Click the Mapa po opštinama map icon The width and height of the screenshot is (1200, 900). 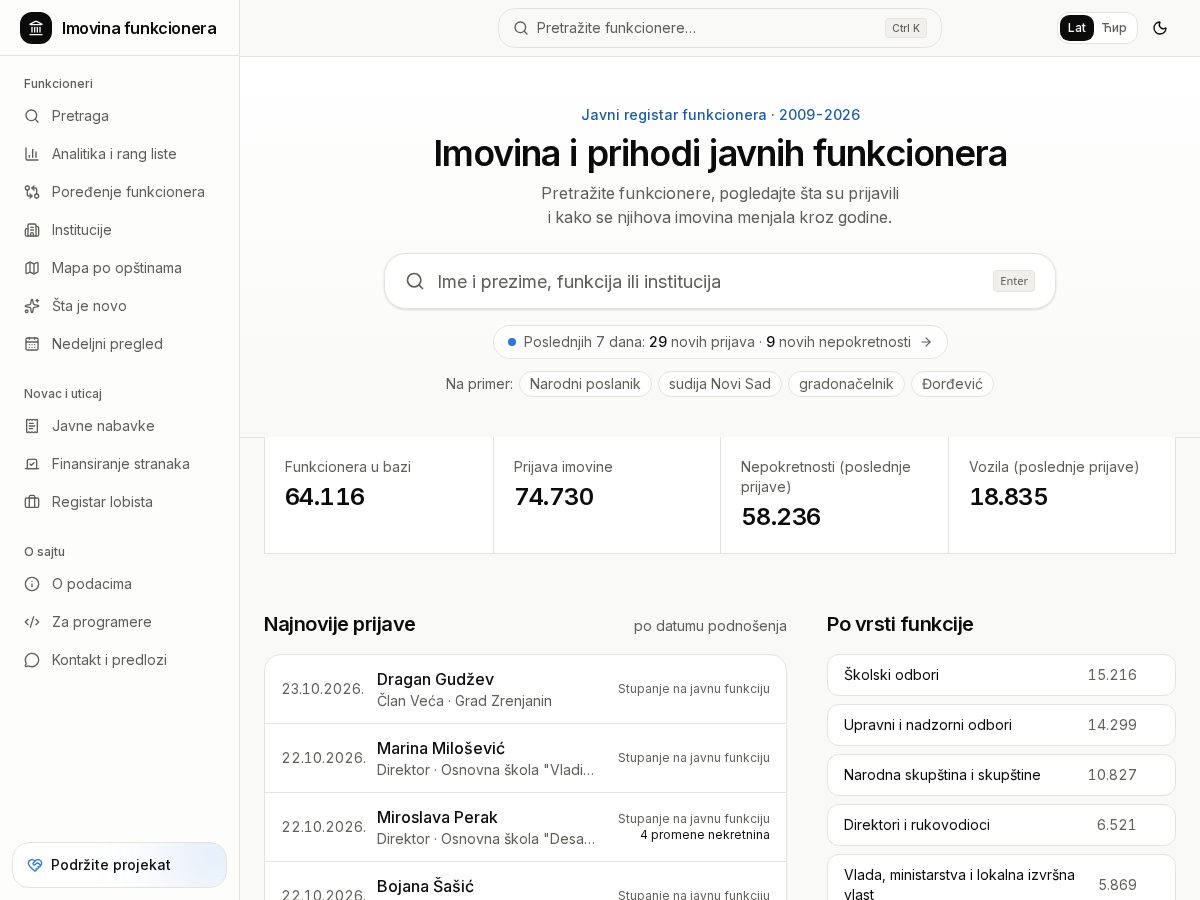pos(32,268)
